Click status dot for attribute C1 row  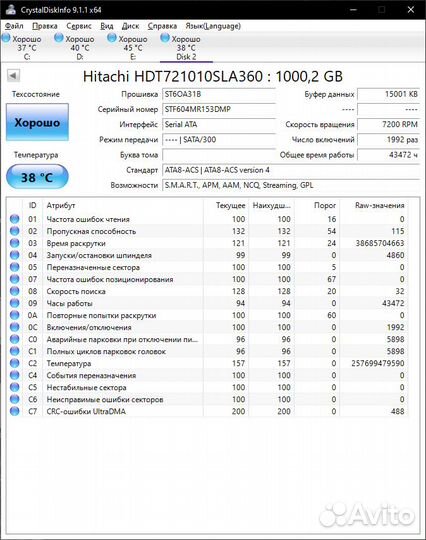(x=14, y=351)
